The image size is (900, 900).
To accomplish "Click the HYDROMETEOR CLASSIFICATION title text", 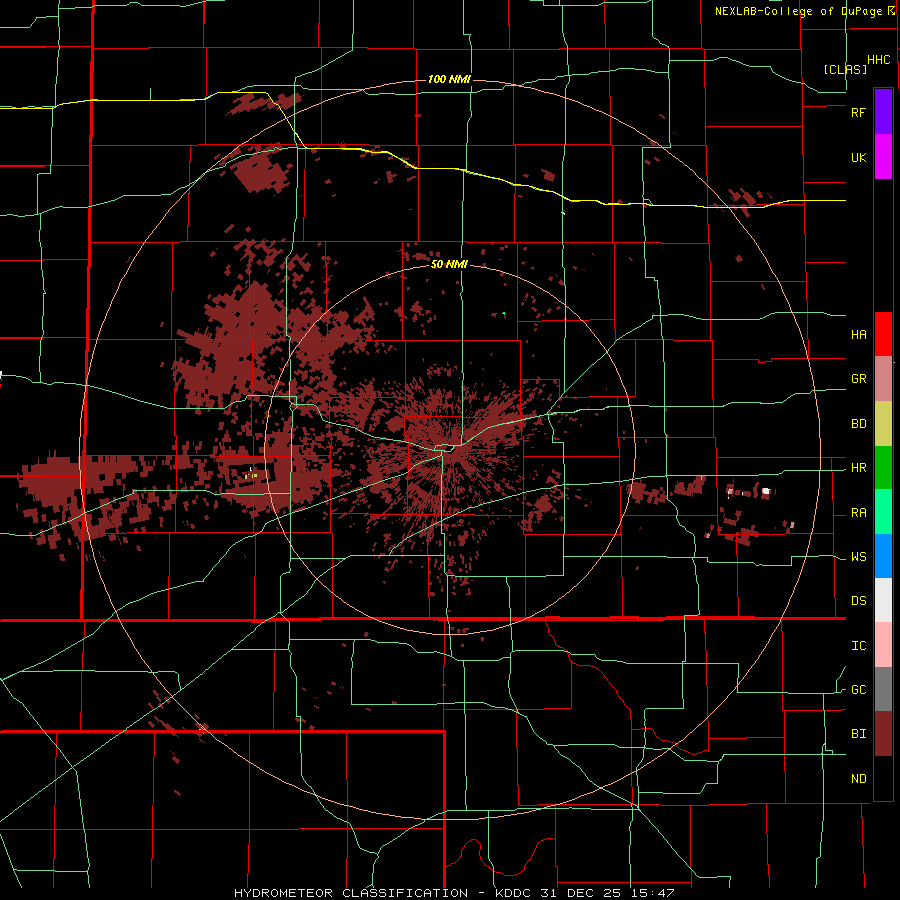I will pos(351,893).
